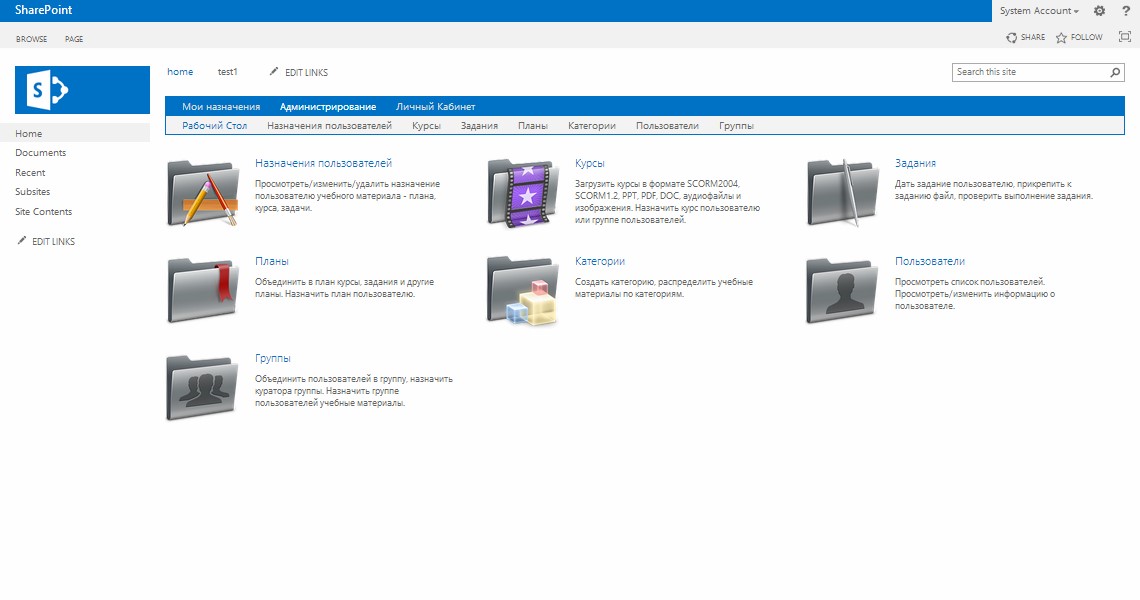Click the pencil icon by sidebar EDIT LINKS
The height and width of the screenshot is (600, 1140).
[22, 240]
